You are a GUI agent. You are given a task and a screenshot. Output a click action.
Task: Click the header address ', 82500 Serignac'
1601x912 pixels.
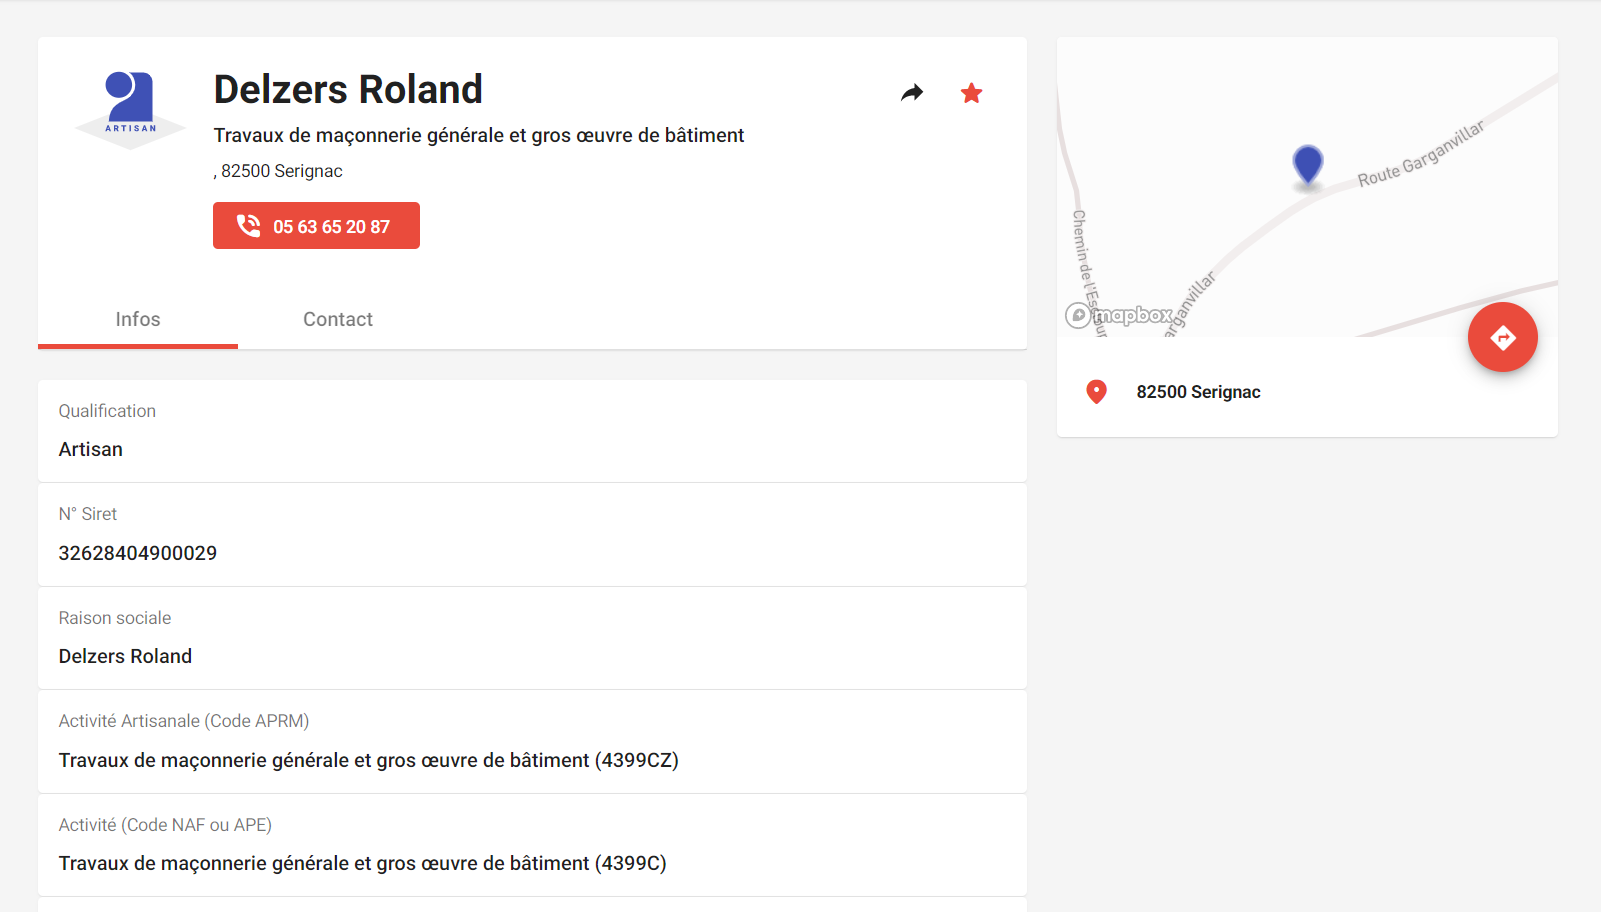tap(278, 171)
